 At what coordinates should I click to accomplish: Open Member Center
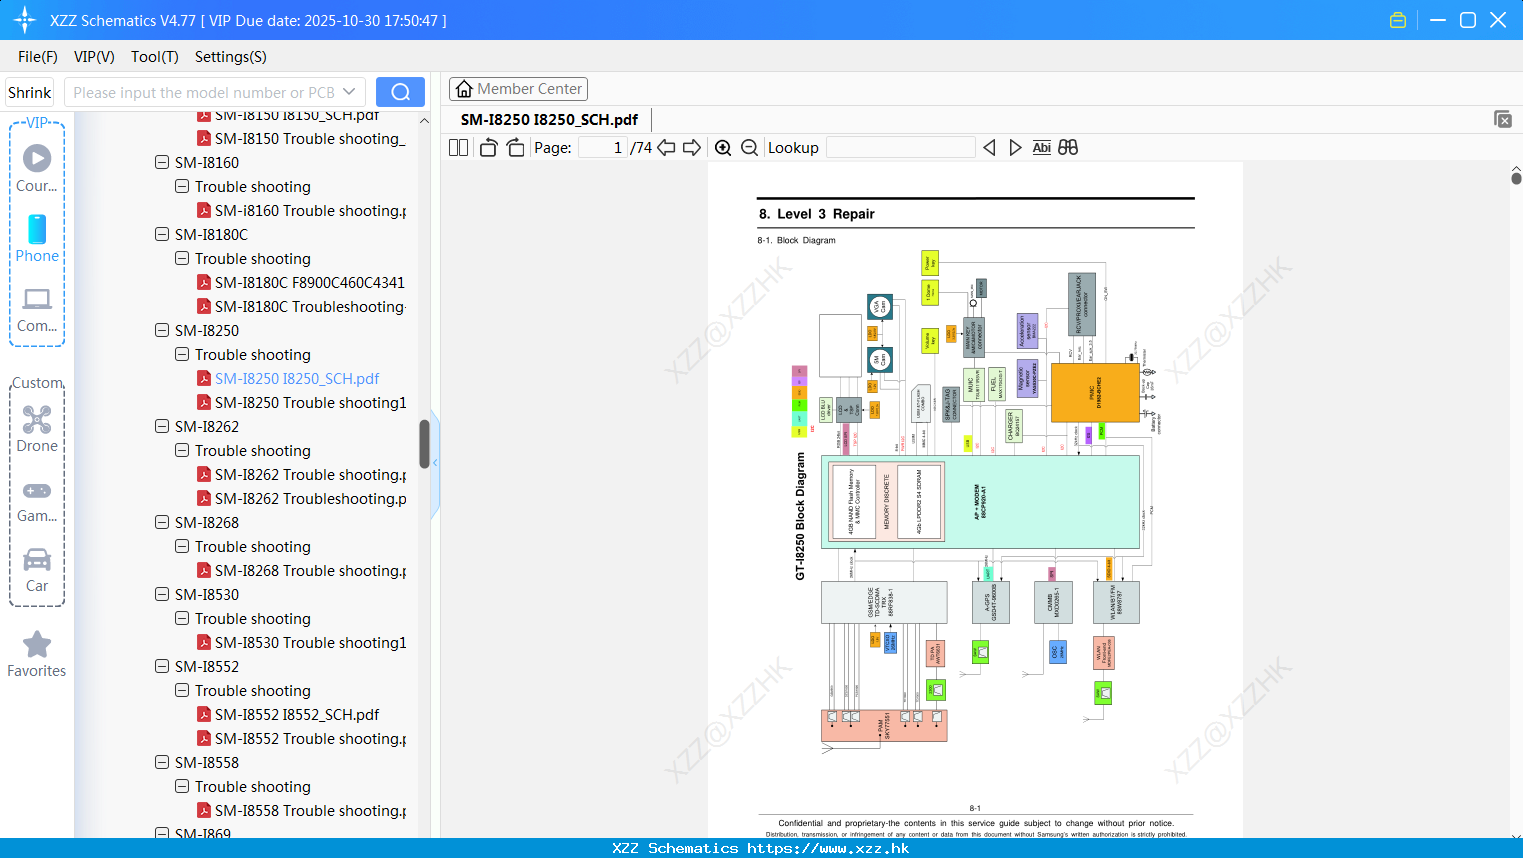coord(518,89)
